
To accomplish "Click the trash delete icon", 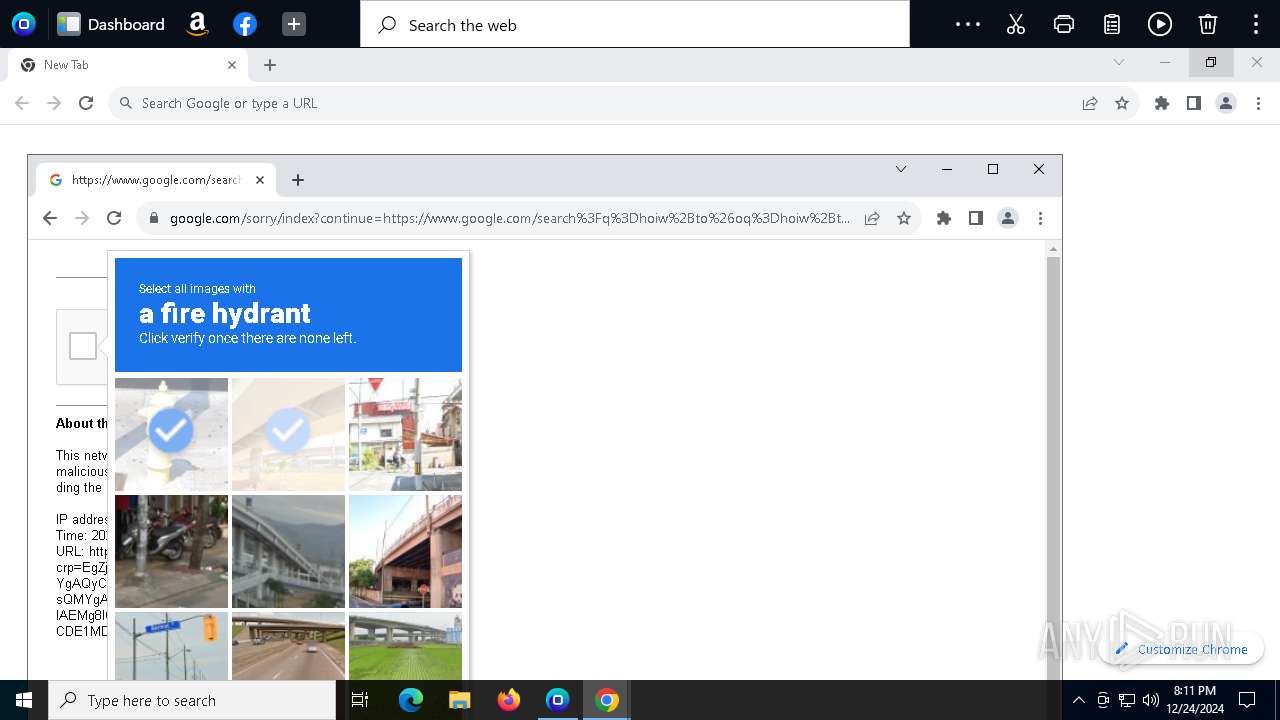I will (x=1208, y=24).
